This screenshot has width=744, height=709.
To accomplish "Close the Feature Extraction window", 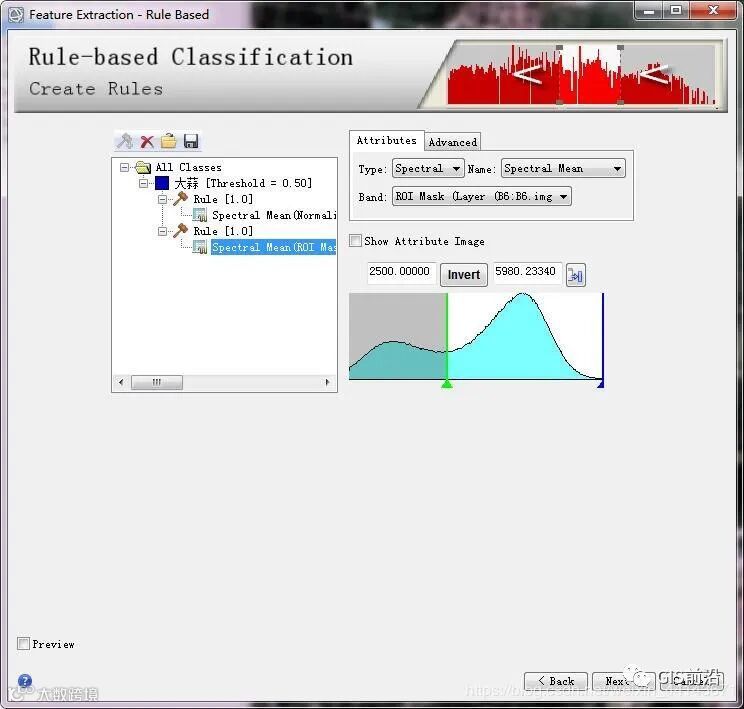I will click(713, 10).
